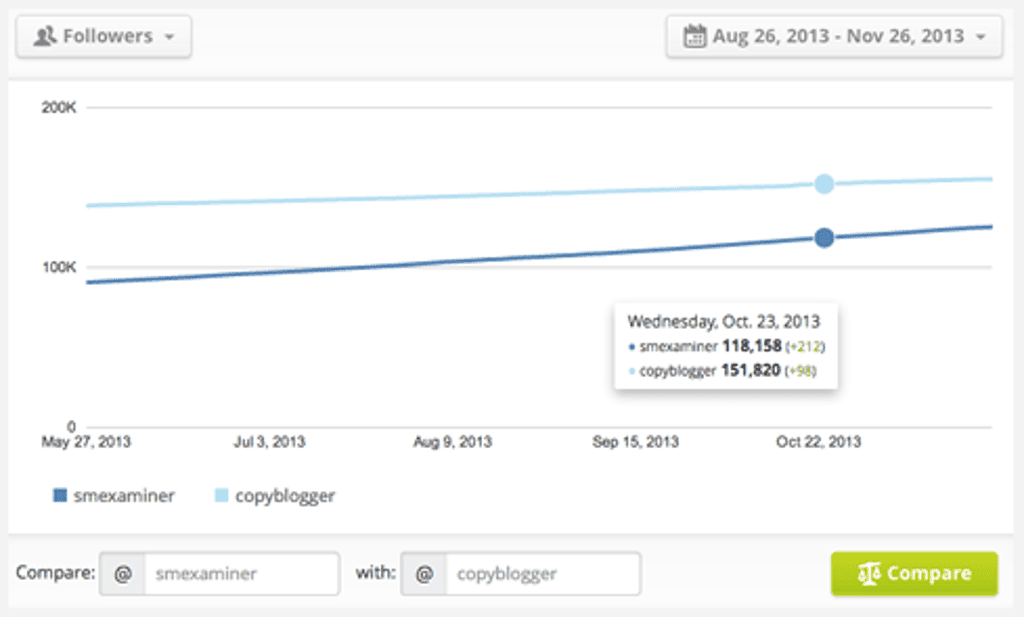Click the copyblogger compare input field
The height and width of the screenshot is (617, 1024).
[x=543, y=574]
